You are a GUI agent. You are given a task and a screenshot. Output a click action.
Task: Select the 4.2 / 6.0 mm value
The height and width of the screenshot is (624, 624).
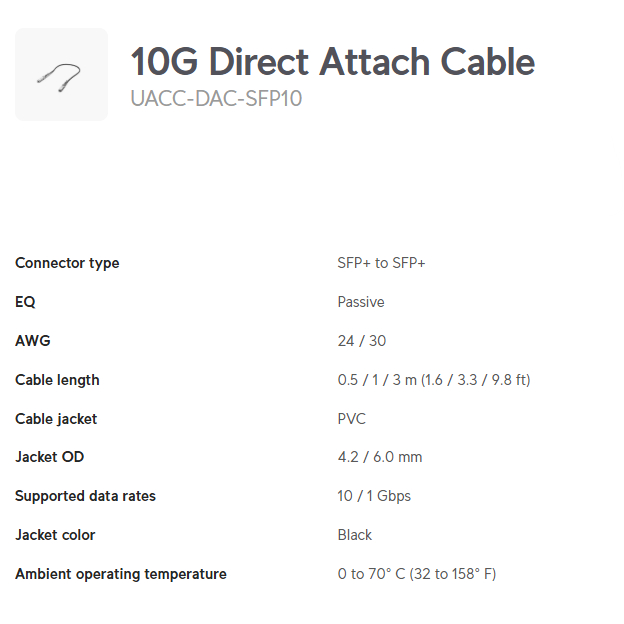(380, 457)
